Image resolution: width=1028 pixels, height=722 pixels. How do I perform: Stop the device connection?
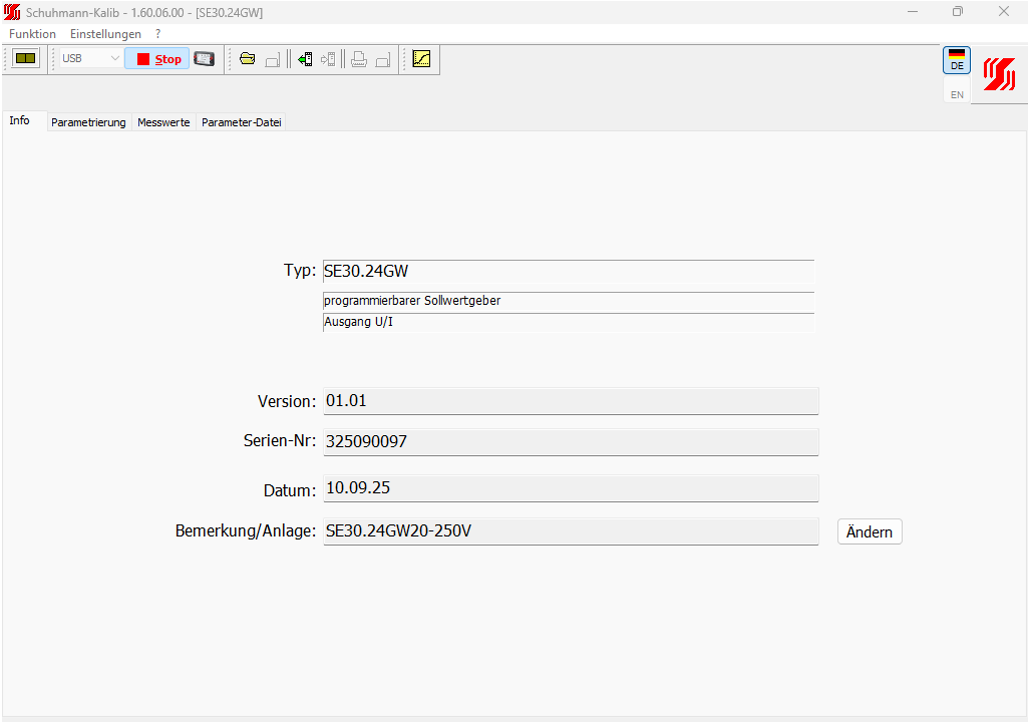(x=157, y=59)
